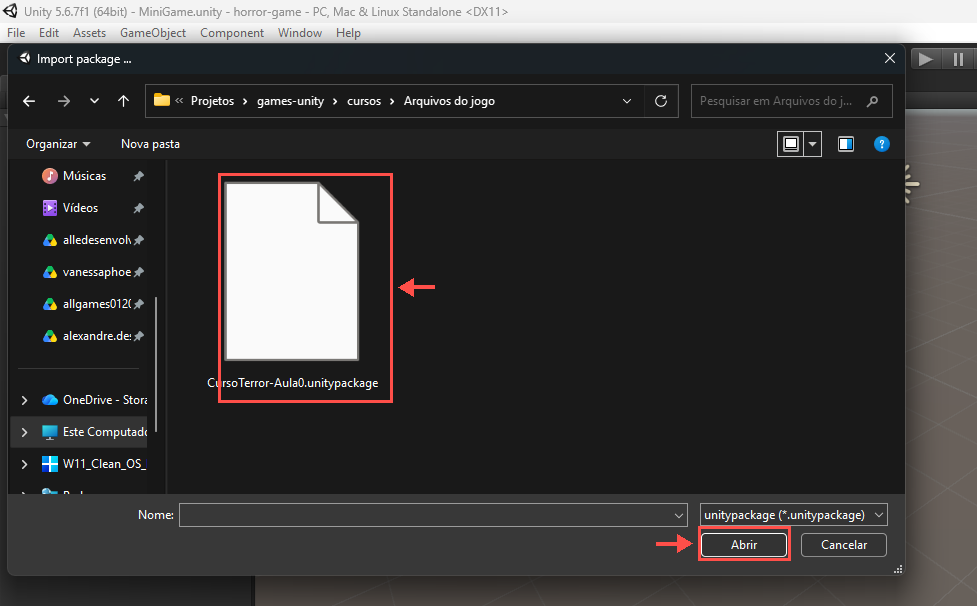The height and width of the screenshot is (606, 977).
Task: Select W11_Clean_OS_ drive in sidebar
Action: [x=94, y=464]
